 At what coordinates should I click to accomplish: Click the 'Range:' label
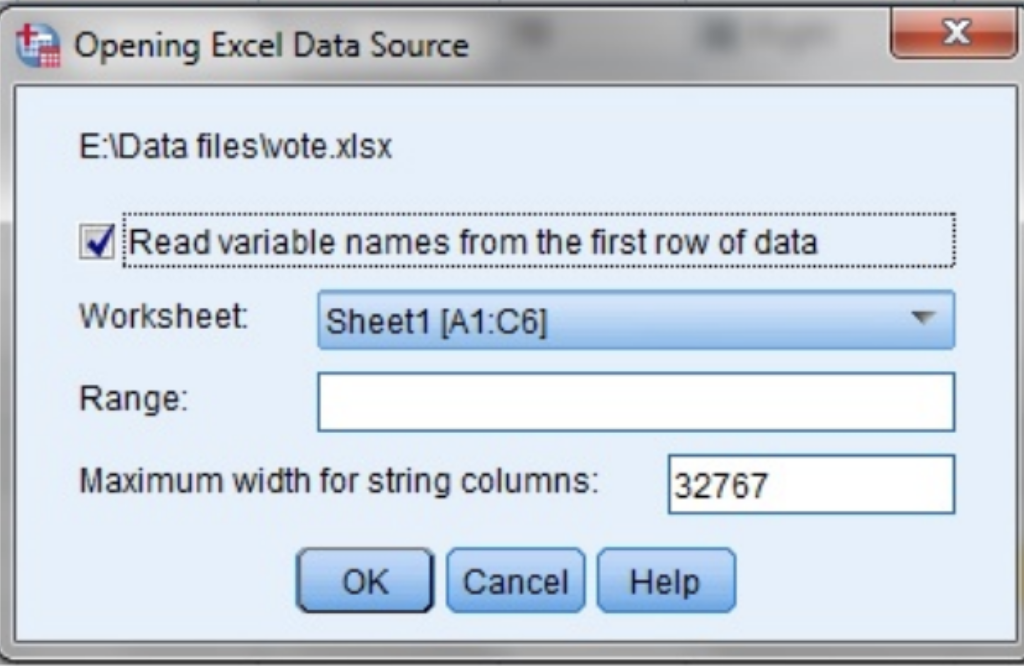tap(133, 400)
